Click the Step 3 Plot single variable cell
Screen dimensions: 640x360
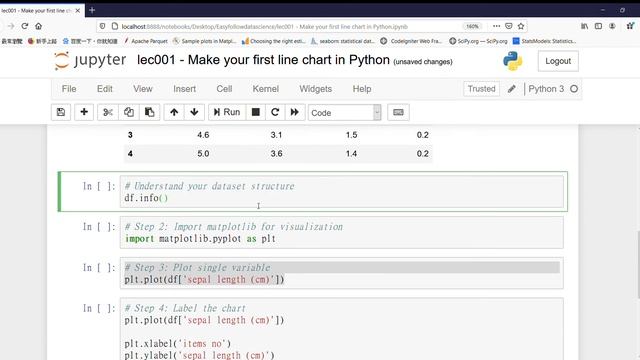[x=342, y=273]
